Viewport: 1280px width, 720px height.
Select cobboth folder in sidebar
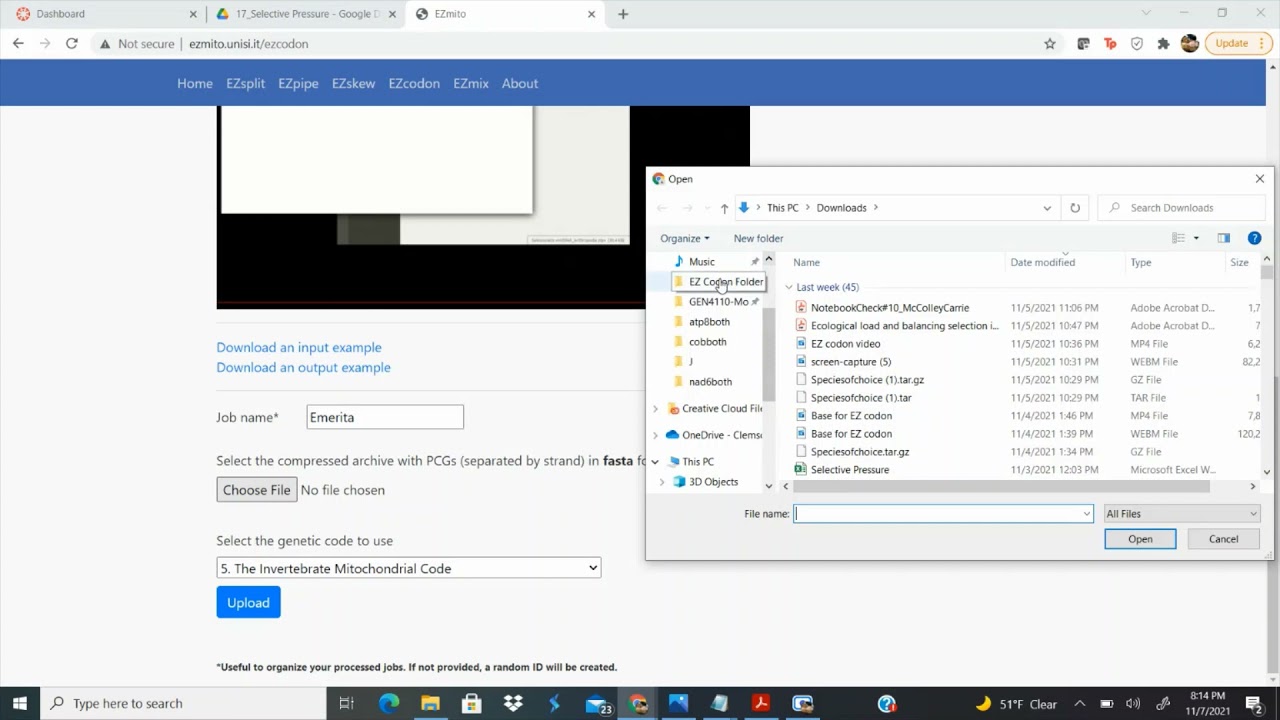pos(707,342)
